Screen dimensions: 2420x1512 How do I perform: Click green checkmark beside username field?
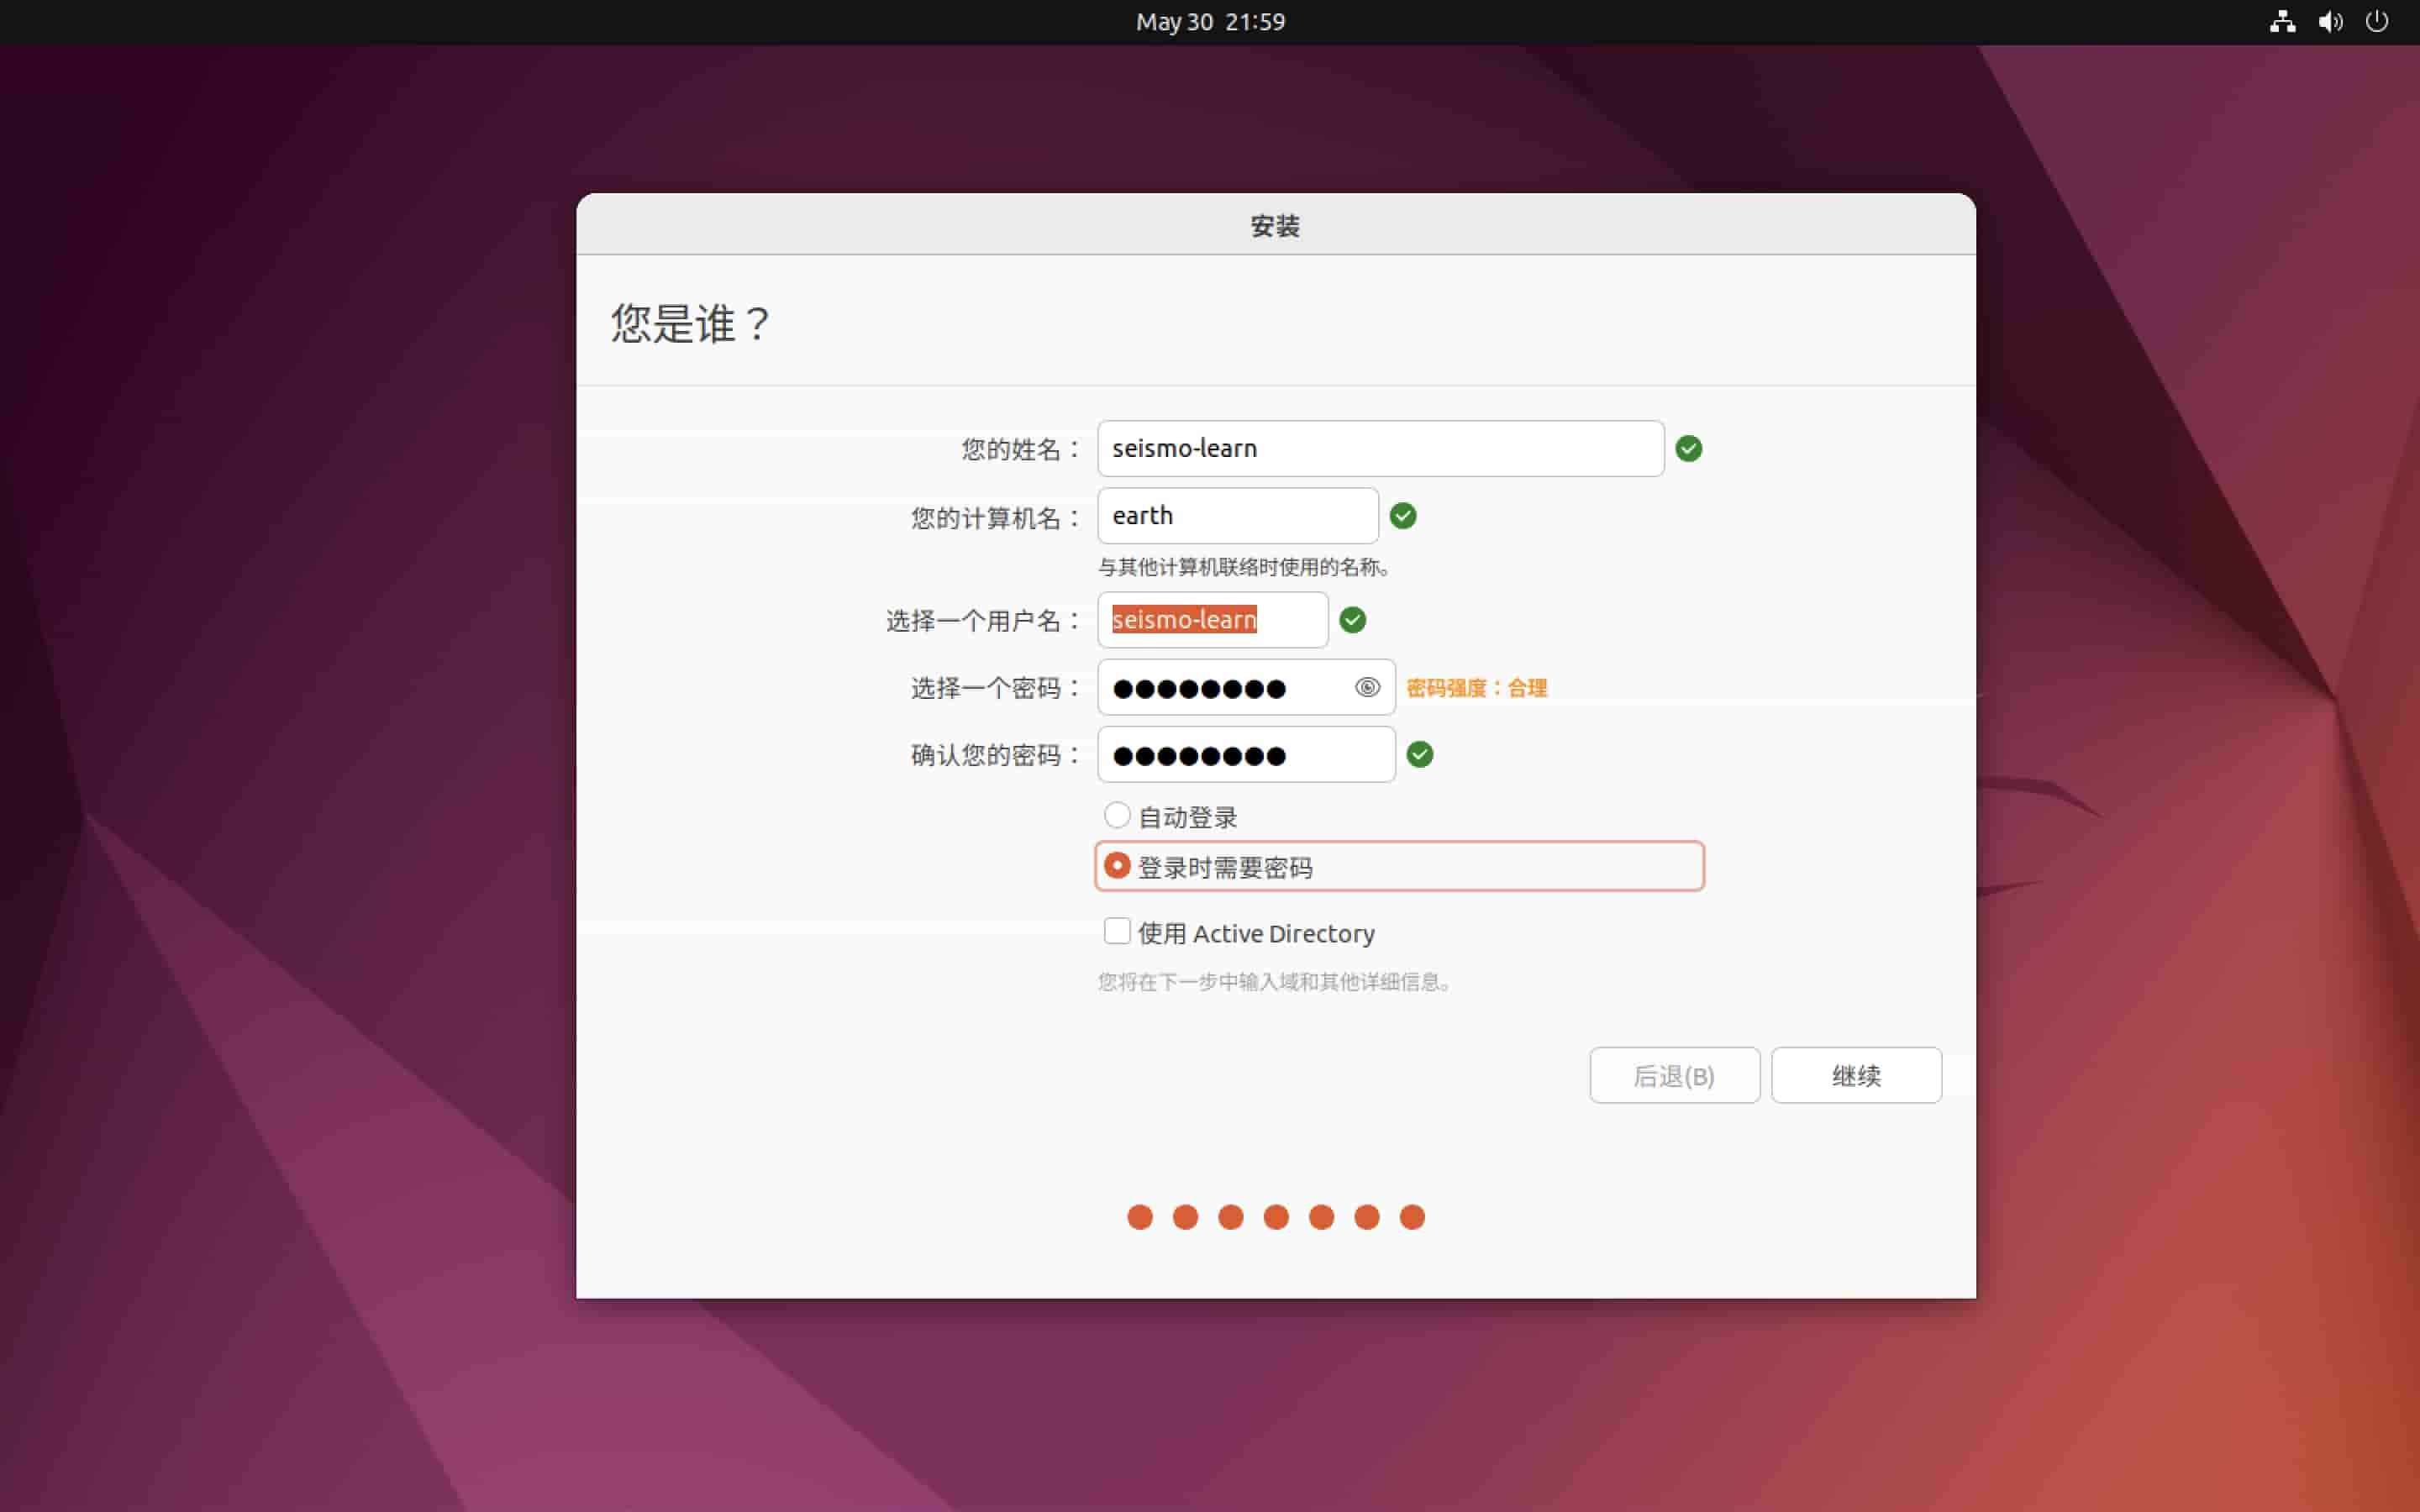pyautogui.click(x=1352, y=620)
